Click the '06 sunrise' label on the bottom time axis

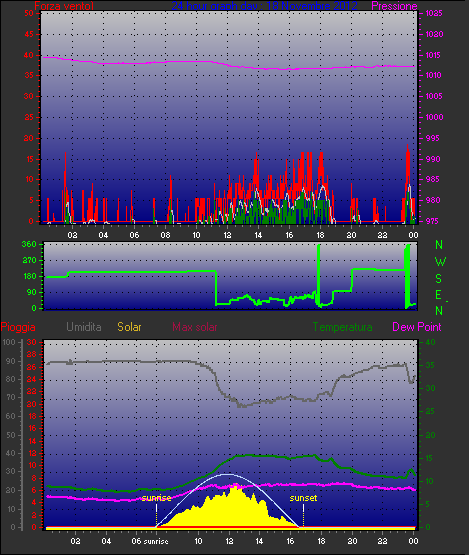[150, 542]
